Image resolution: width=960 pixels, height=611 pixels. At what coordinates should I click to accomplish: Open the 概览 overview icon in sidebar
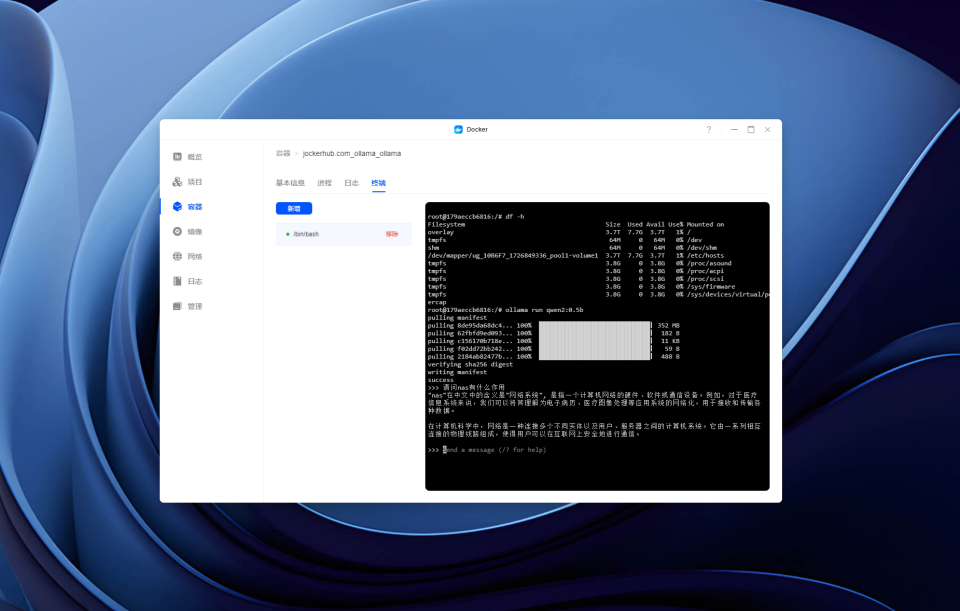177,157
